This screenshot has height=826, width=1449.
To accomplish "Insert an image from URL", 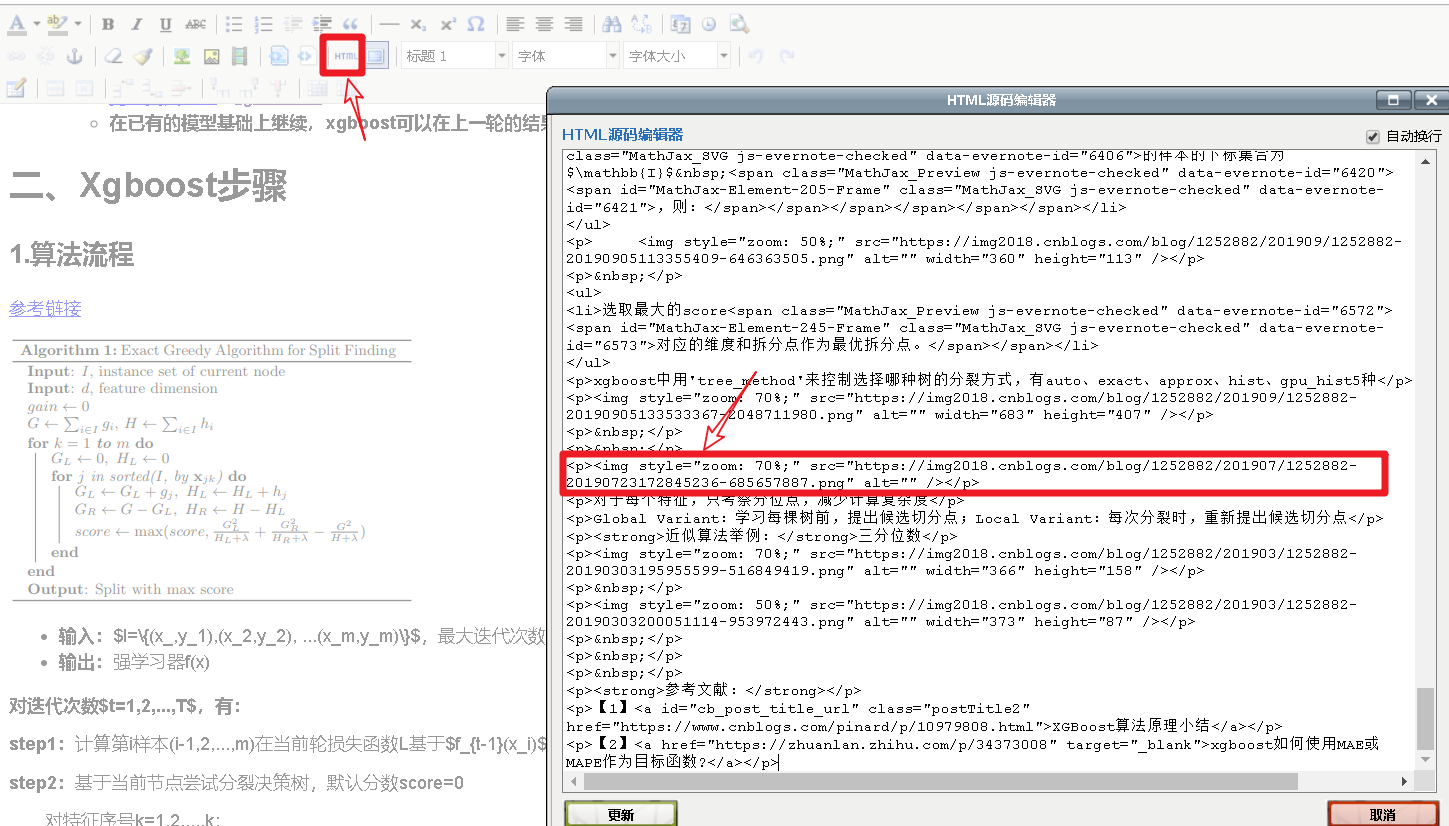I will (x=182, y=56).
